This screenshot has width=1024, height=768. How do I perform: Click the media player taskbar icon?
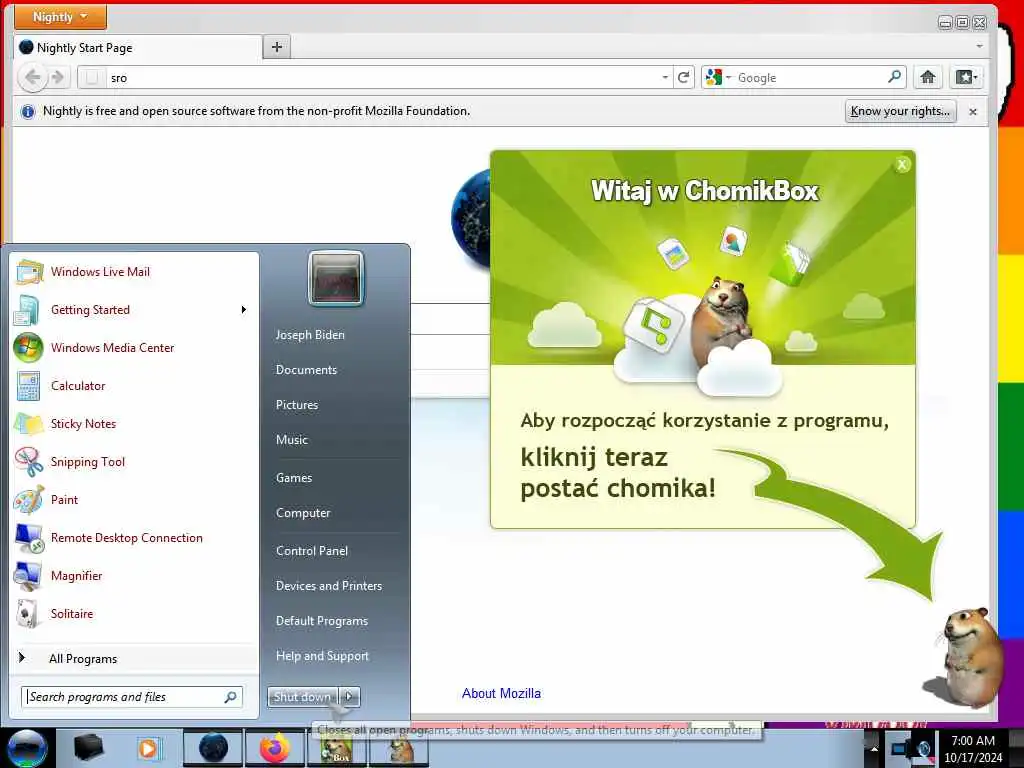[x=149, y=748]
